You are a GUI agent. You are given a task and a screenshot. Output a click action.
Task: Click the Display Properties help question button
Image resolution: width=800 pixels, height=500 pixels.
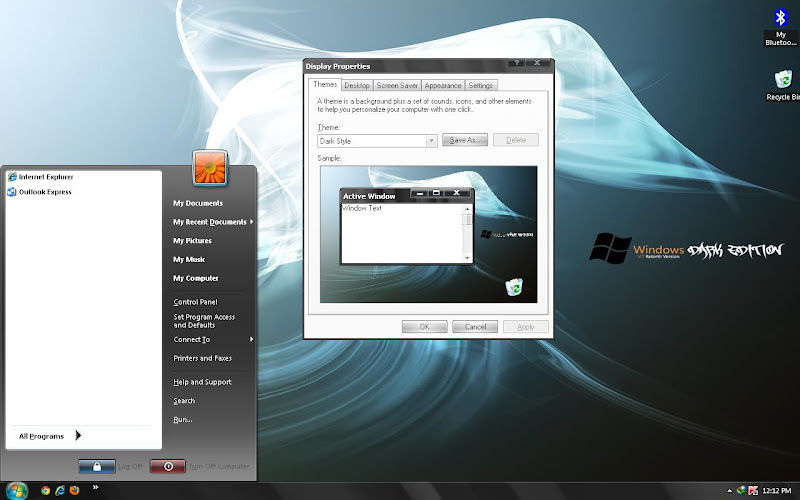(516, 63)
